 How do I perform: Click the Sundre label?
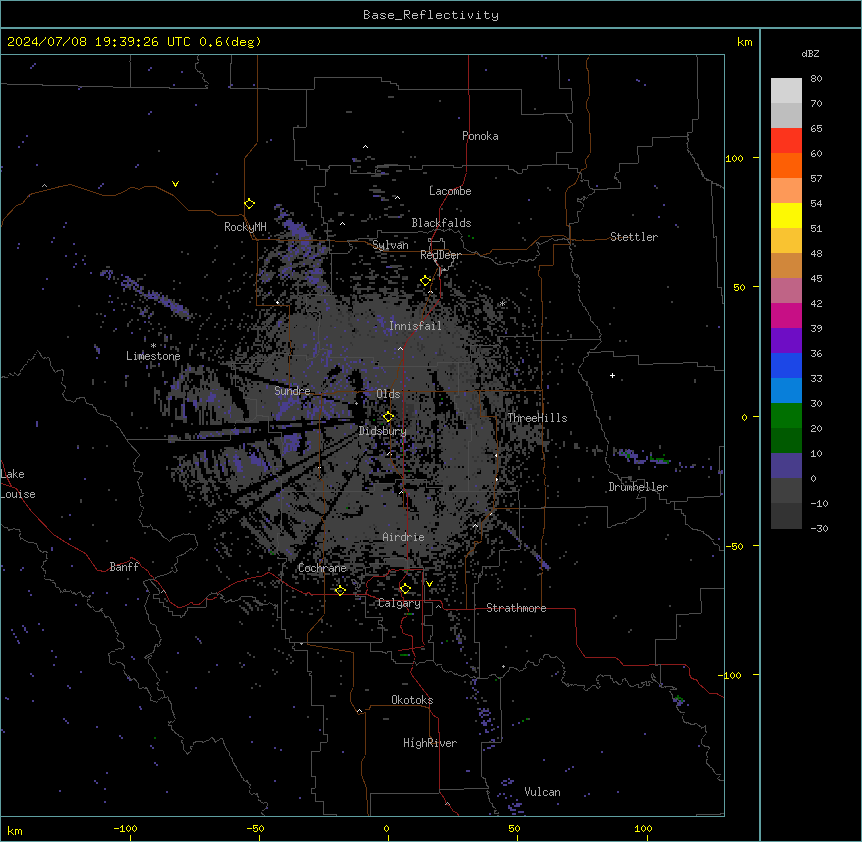[292, 391]
